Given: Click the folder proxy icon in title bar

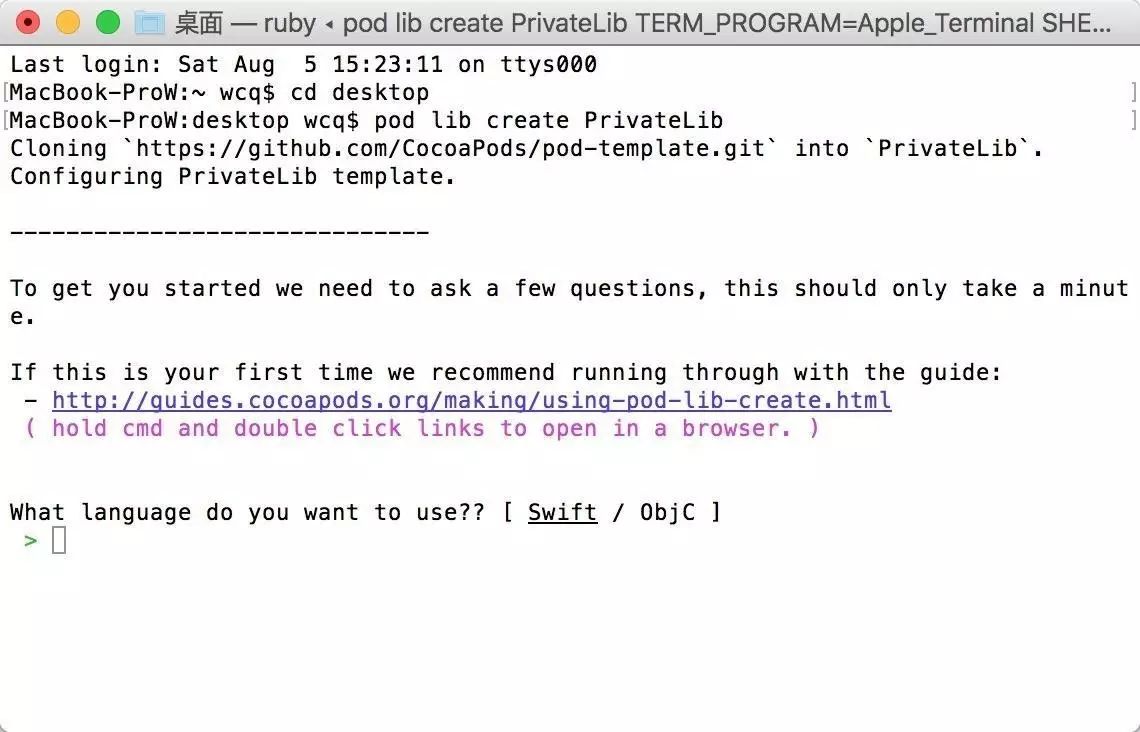Looking at the screenshot, I should tap(150, 23).
